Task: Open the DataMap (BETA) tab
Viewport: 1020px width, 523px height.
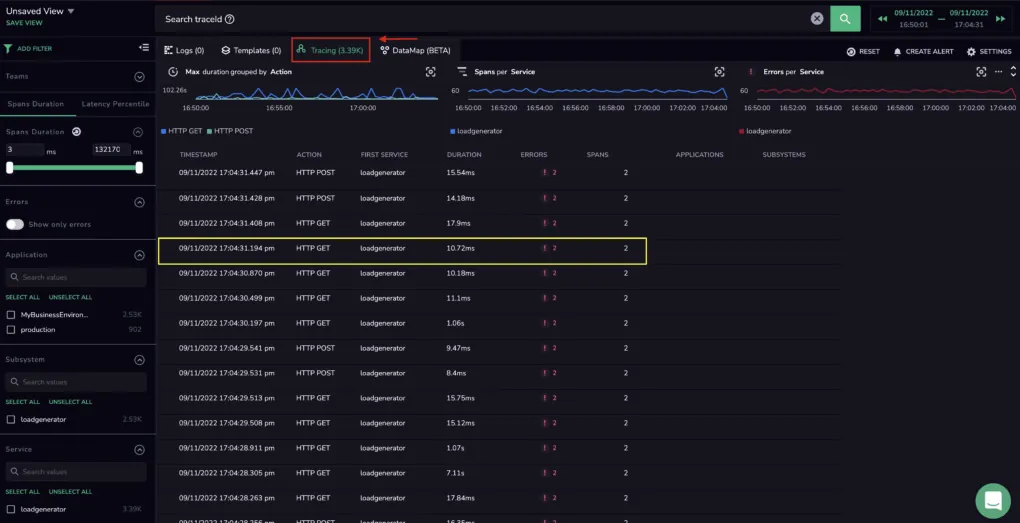Action: click(415, 50)
